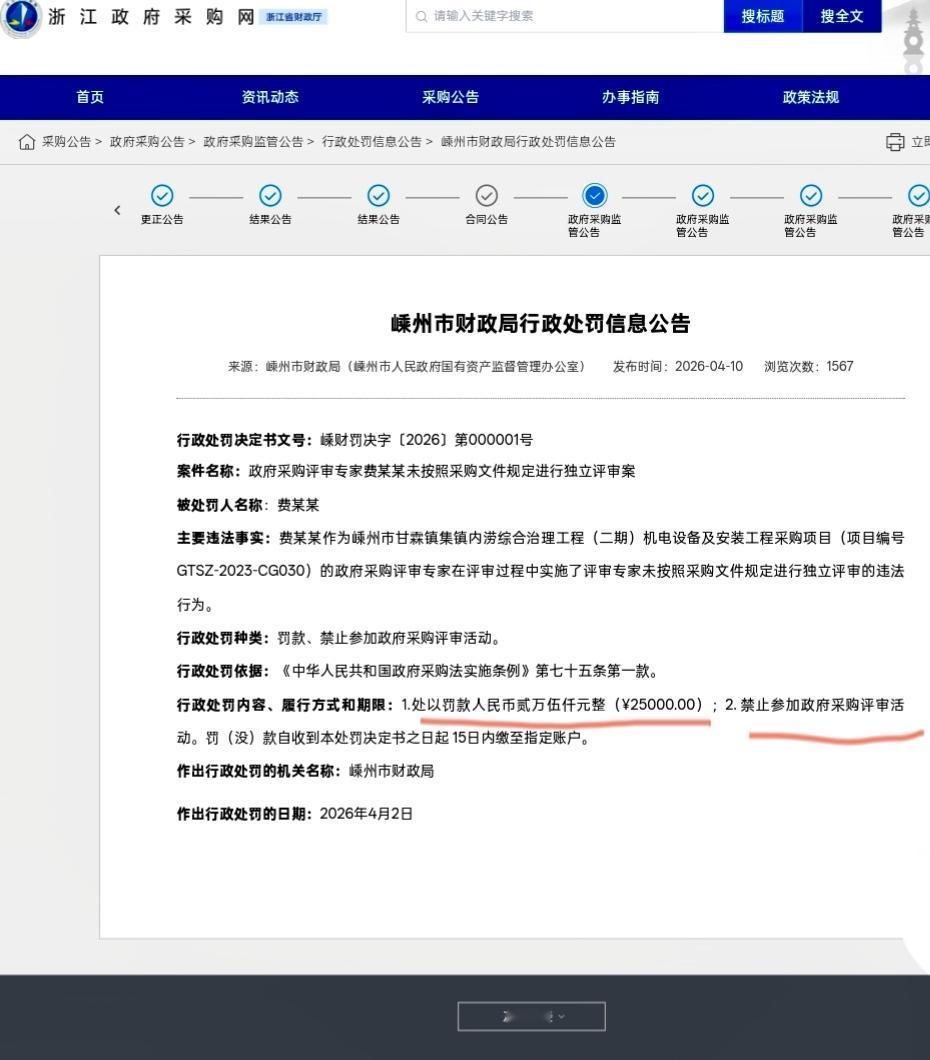Go to 首页 in navigation bar

coord(90,97)
